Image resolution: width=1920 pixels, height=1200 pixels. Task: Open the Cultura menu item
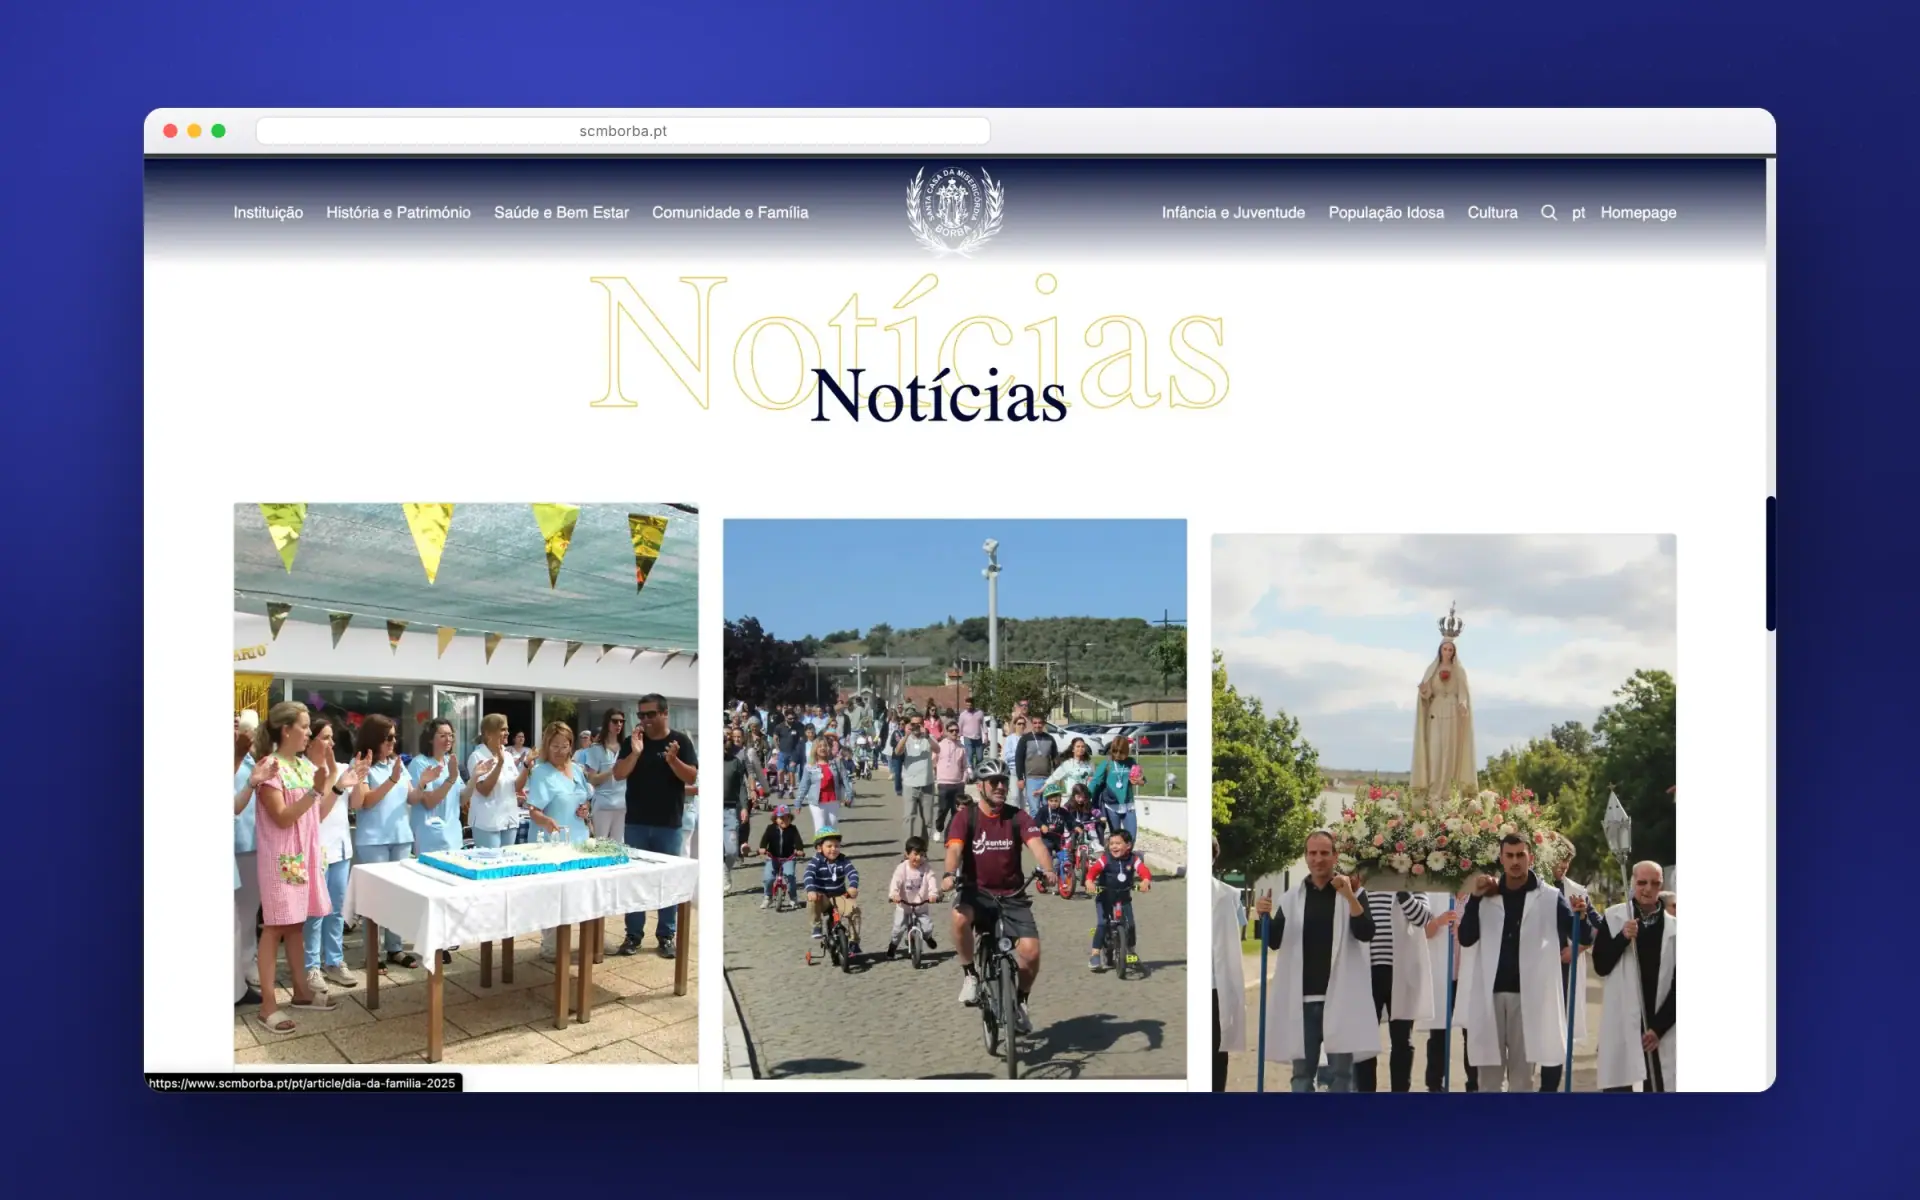coord(1492,213)
